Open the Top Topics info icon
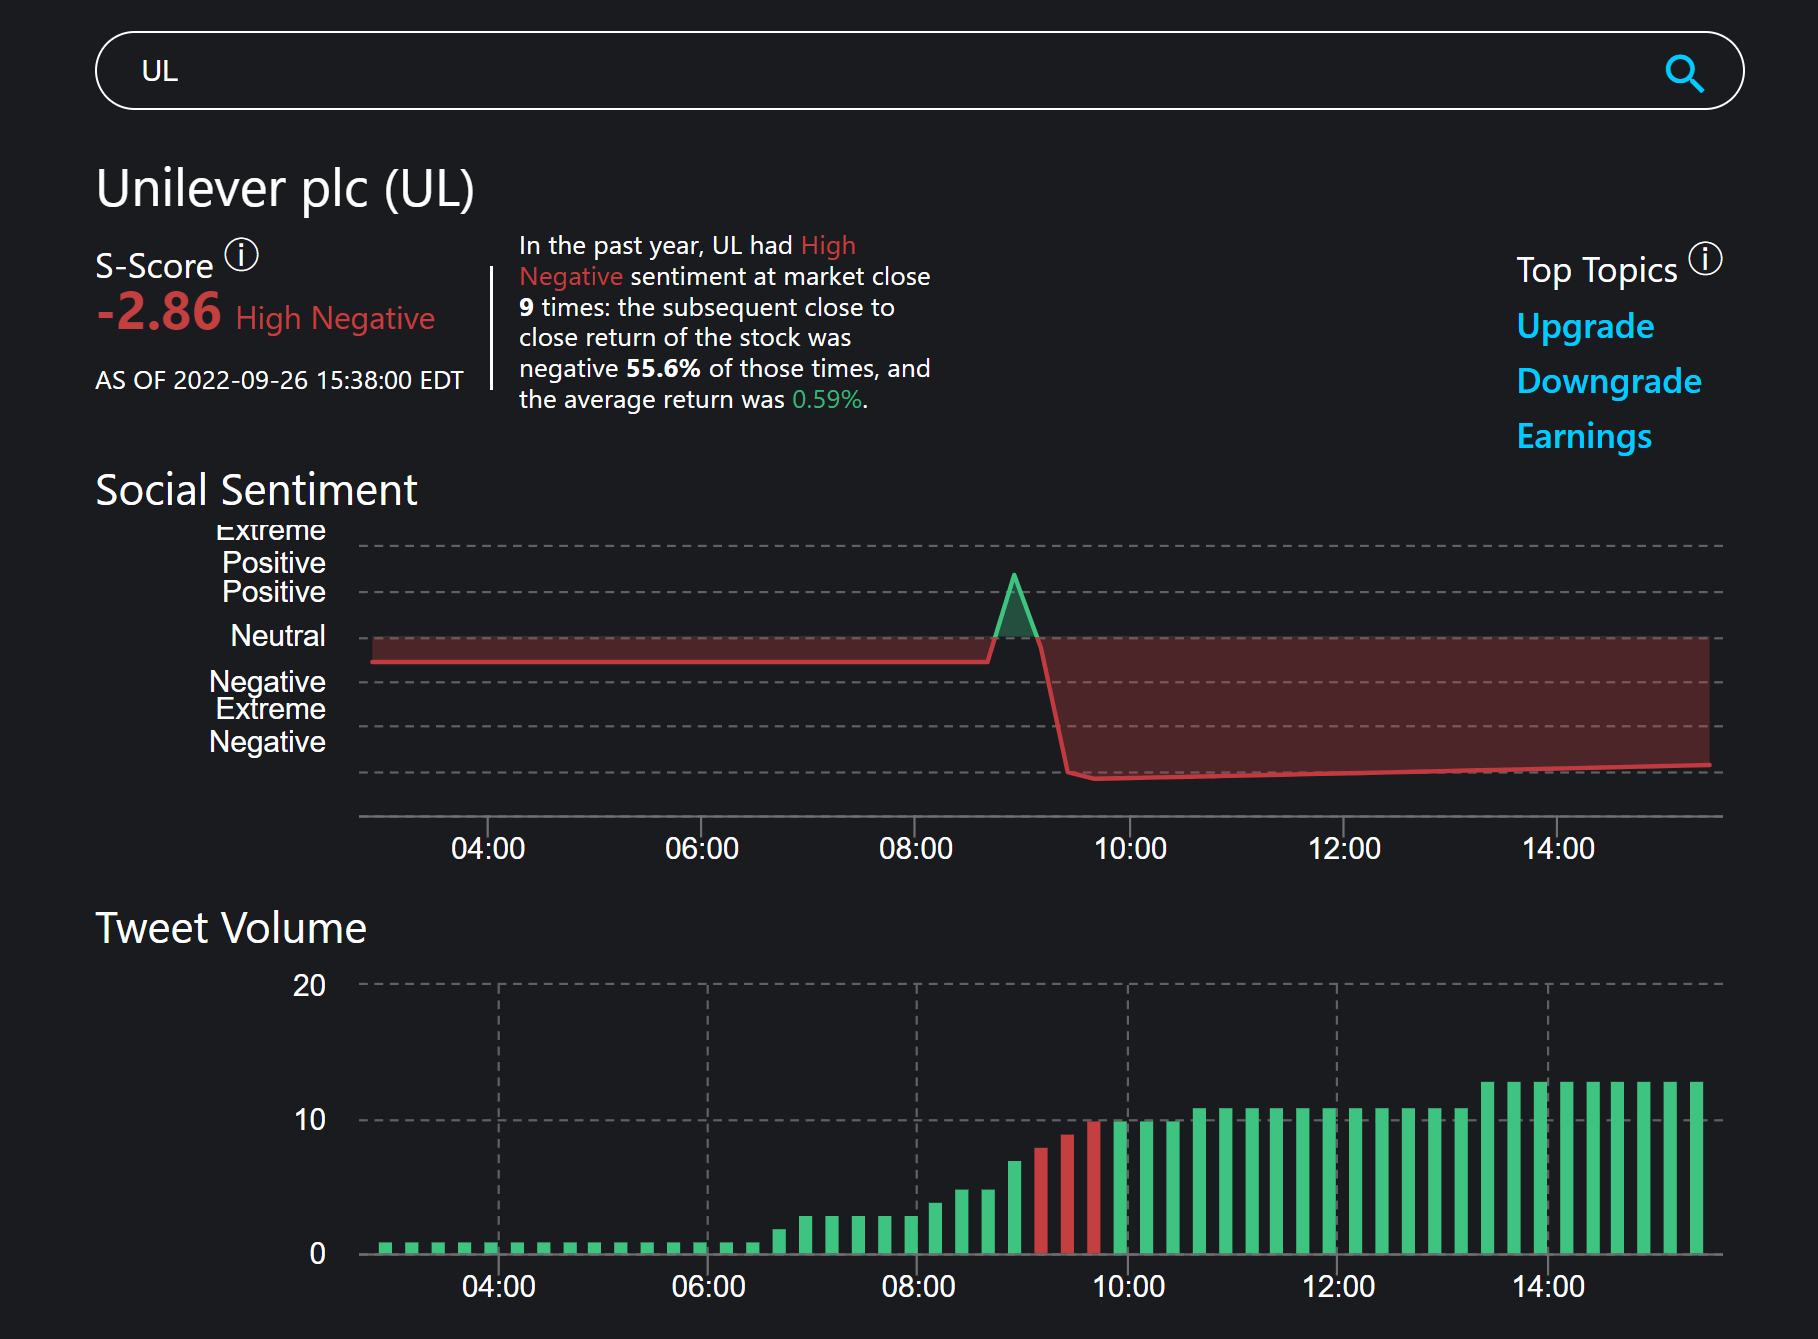This screenshot has width=1818, height=1339. [x=1705, y=259]
